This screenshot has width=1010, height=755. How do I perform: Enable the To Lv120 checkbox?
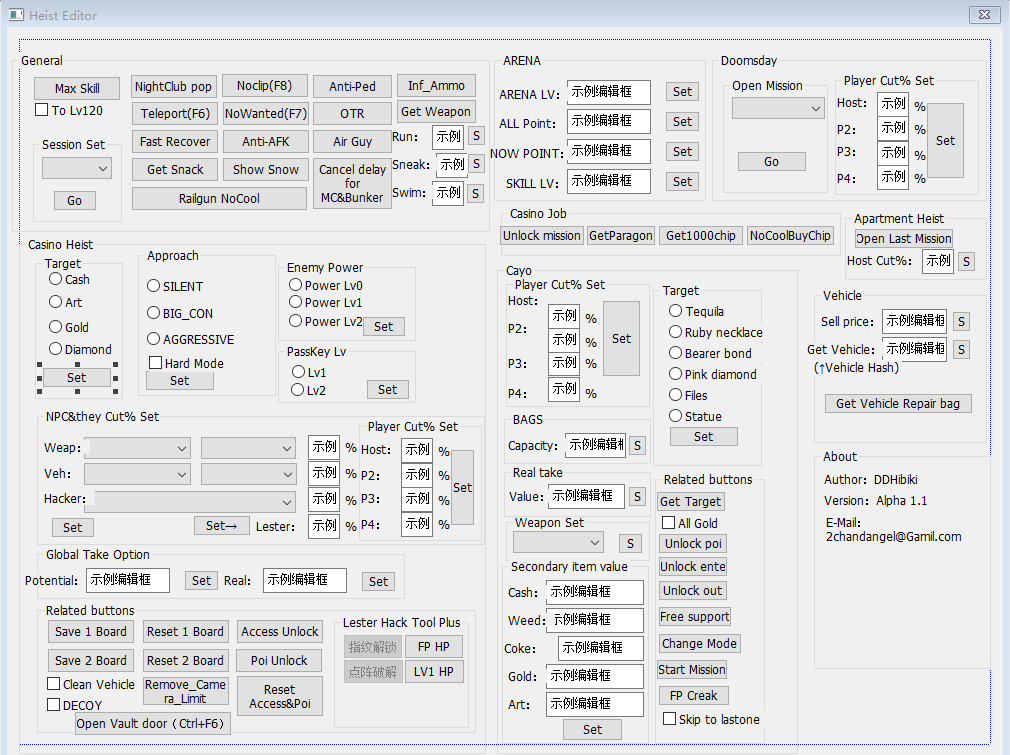pyautogui.click(x=42, y=110)
